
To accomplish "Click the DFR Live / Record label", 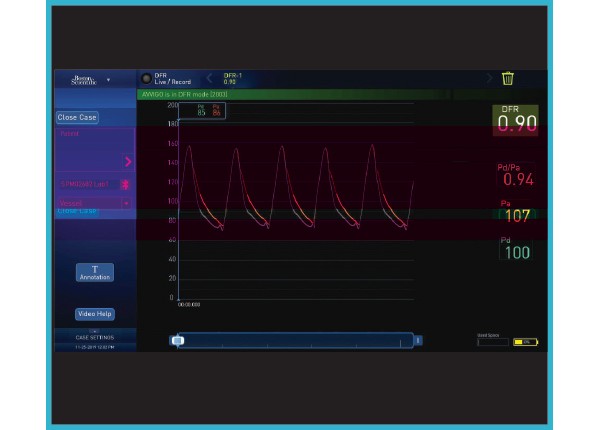I will pyautogui.click(x=173, y=78).
